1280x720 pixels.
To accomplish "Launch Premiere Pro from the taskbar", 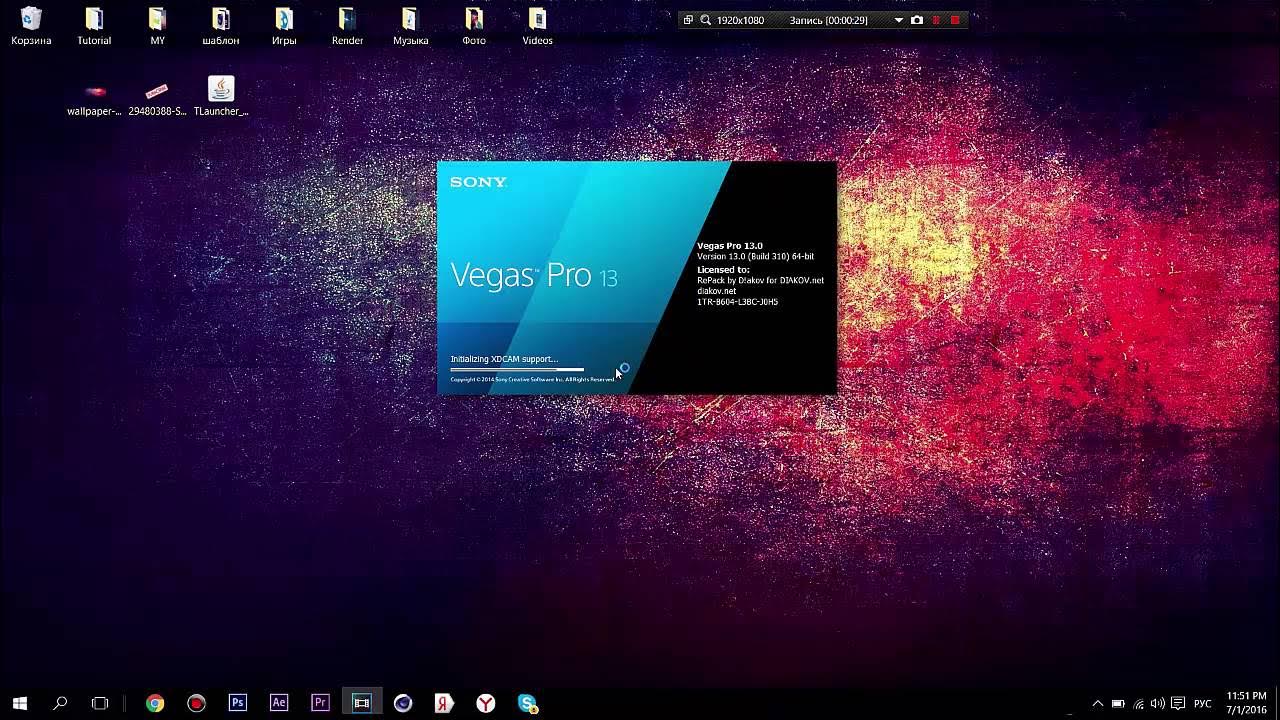I will pyautogui.click(x=320, y=703).
